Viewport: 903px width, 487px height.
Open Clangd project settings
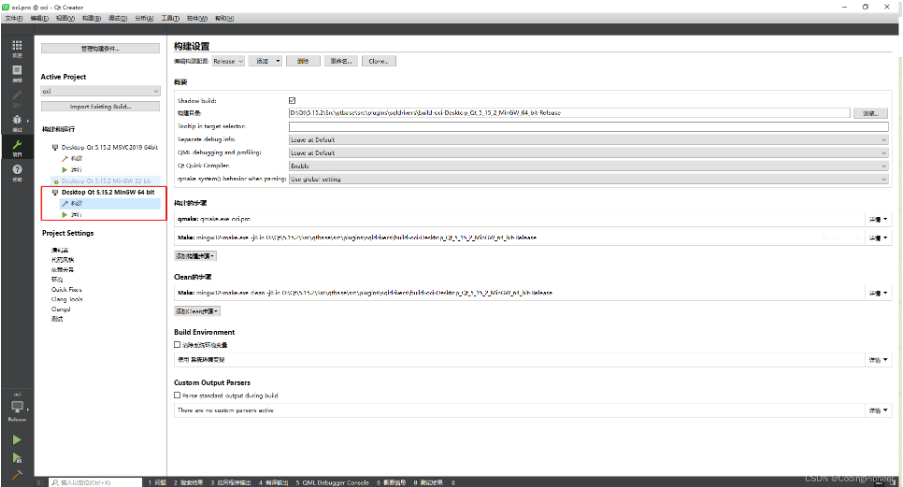[60, 309]
